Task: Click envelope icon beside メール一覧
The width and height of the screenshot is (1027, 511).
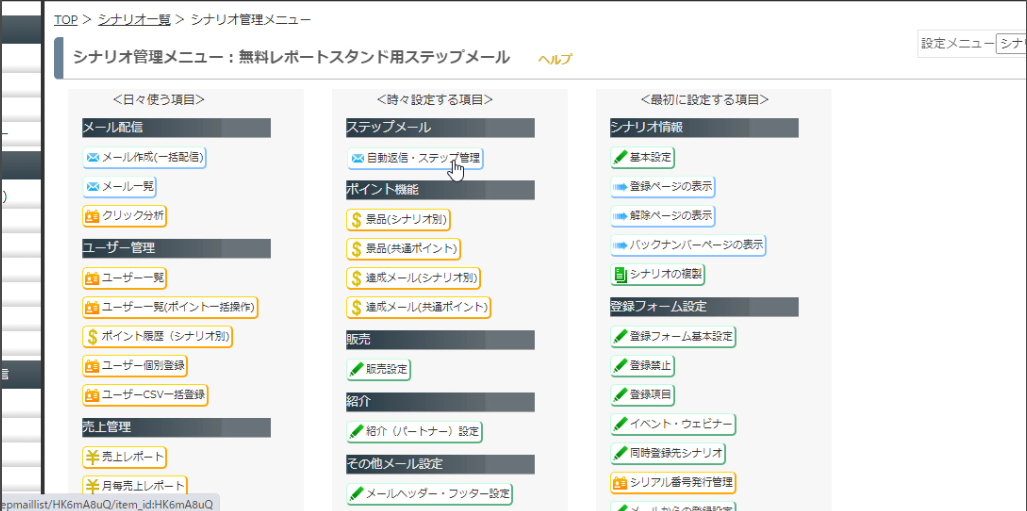Action: pyautogui.click(x=93, y=187)
